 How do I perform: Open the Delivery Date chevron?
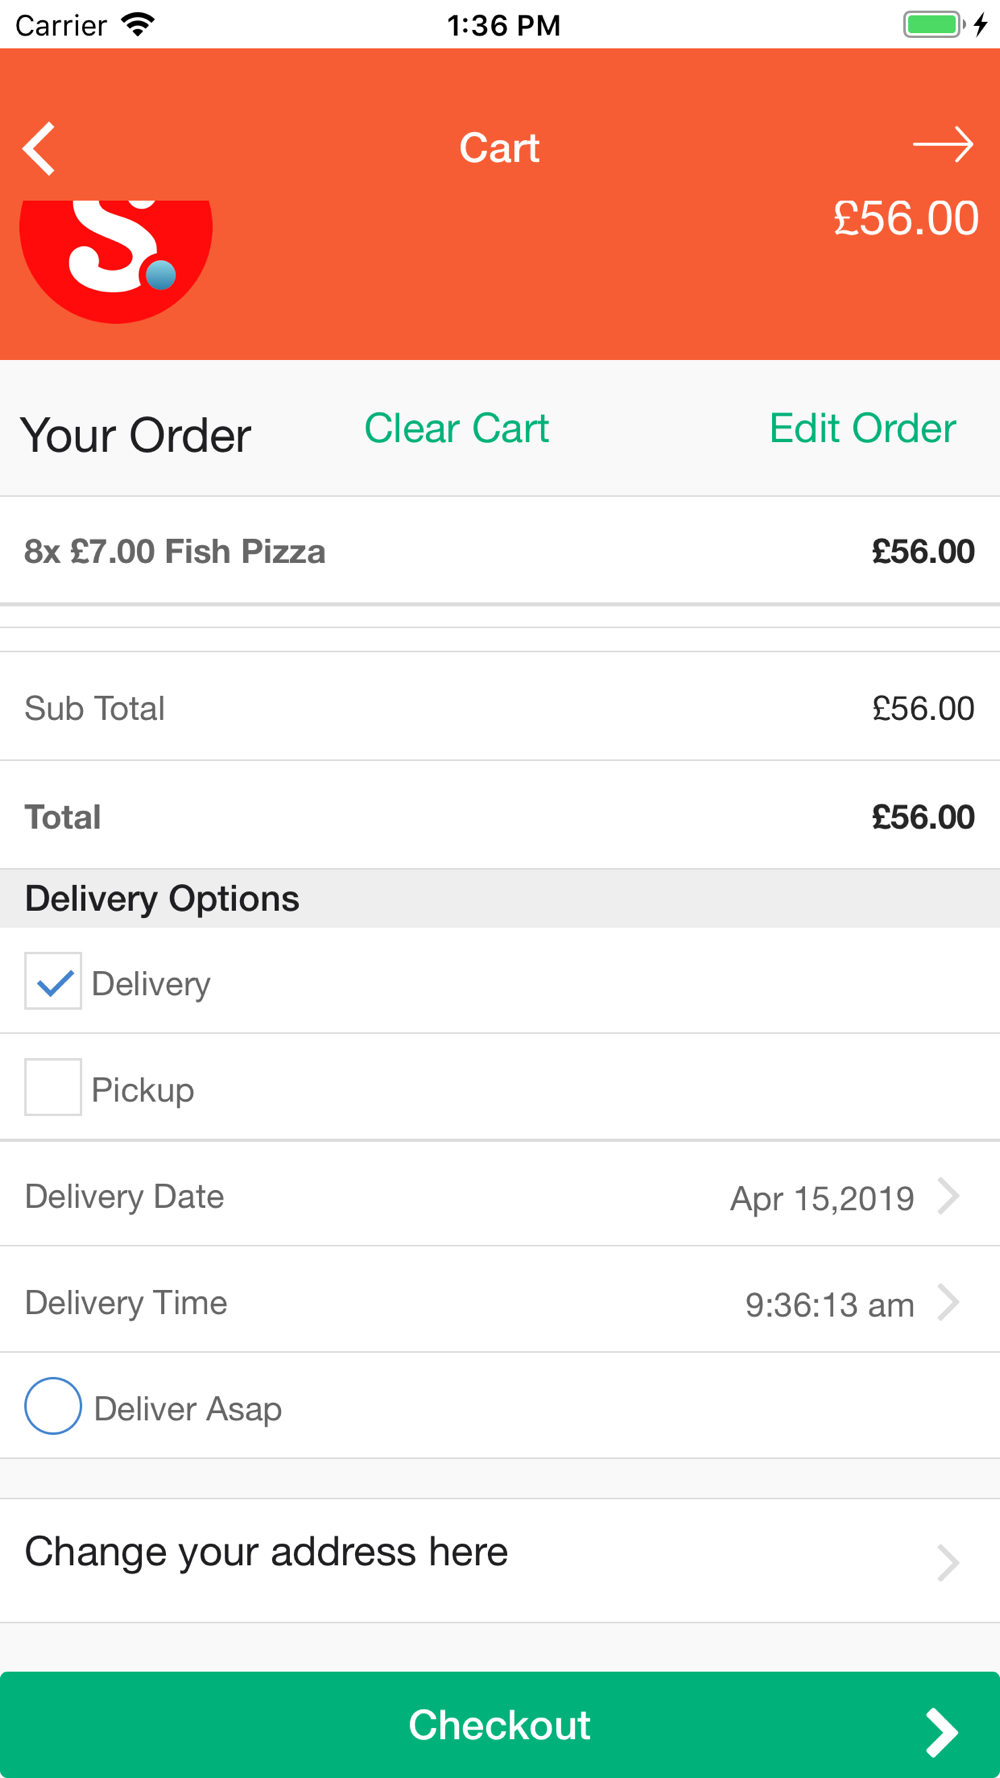[x=948, y=1196]
